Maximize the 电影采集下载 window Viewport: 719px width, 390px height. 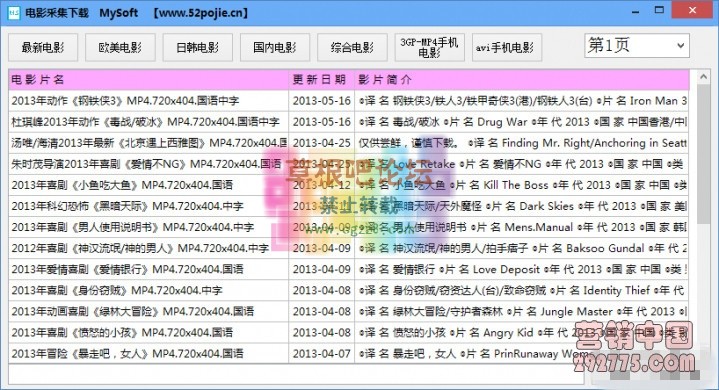point(659,10)
